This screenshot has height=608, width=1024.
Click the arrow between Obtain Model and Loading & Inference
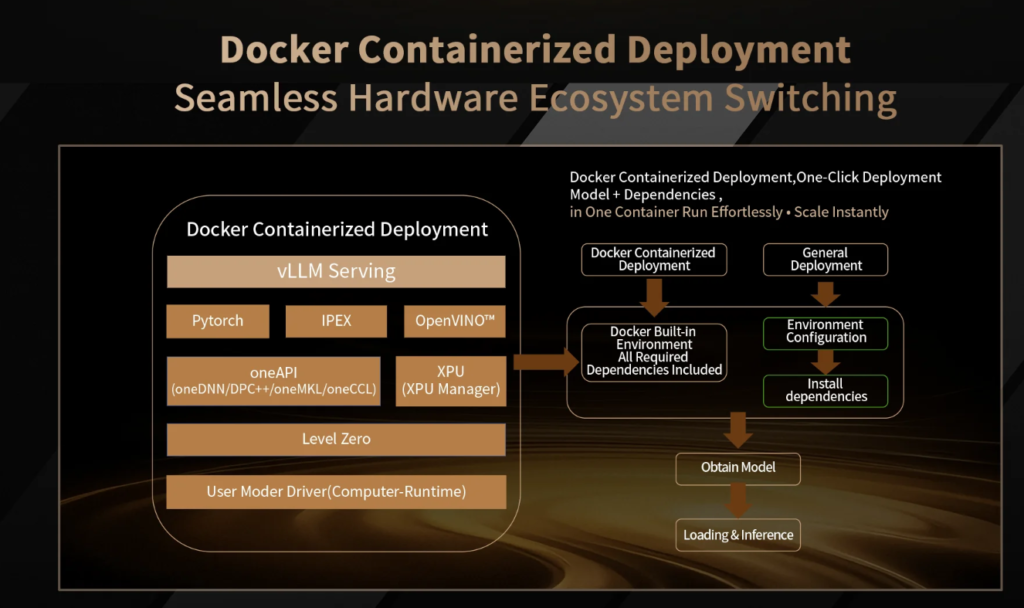coord(738,499)
